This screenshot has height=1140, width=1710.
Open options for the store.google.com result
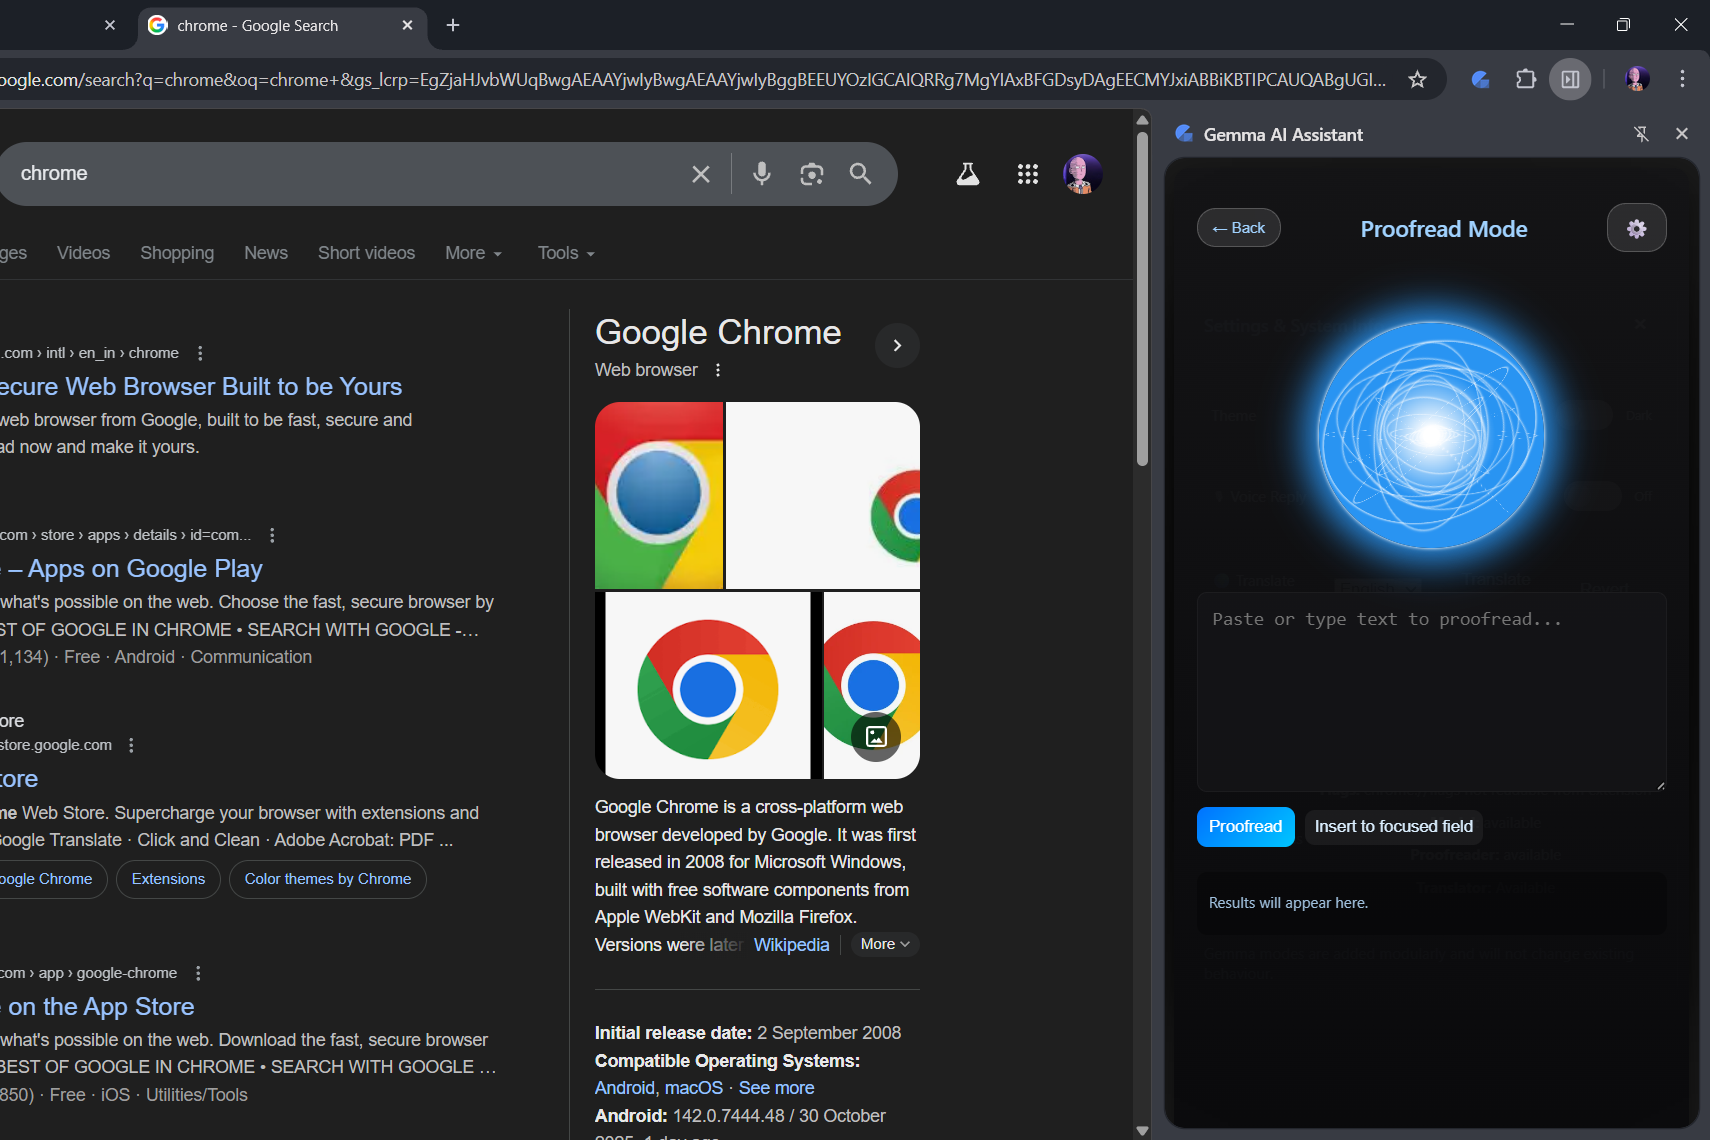131,745
